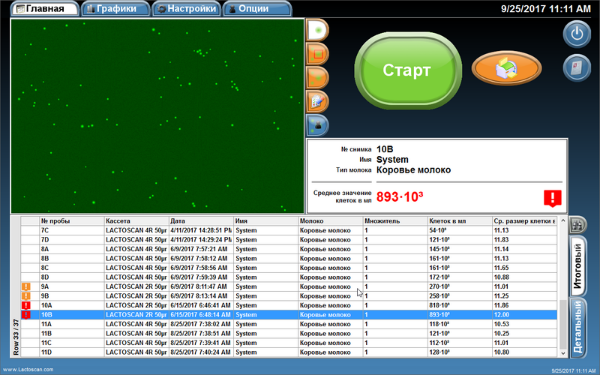
Task: Click the printer icon button
Action: [x=507, y=68]
